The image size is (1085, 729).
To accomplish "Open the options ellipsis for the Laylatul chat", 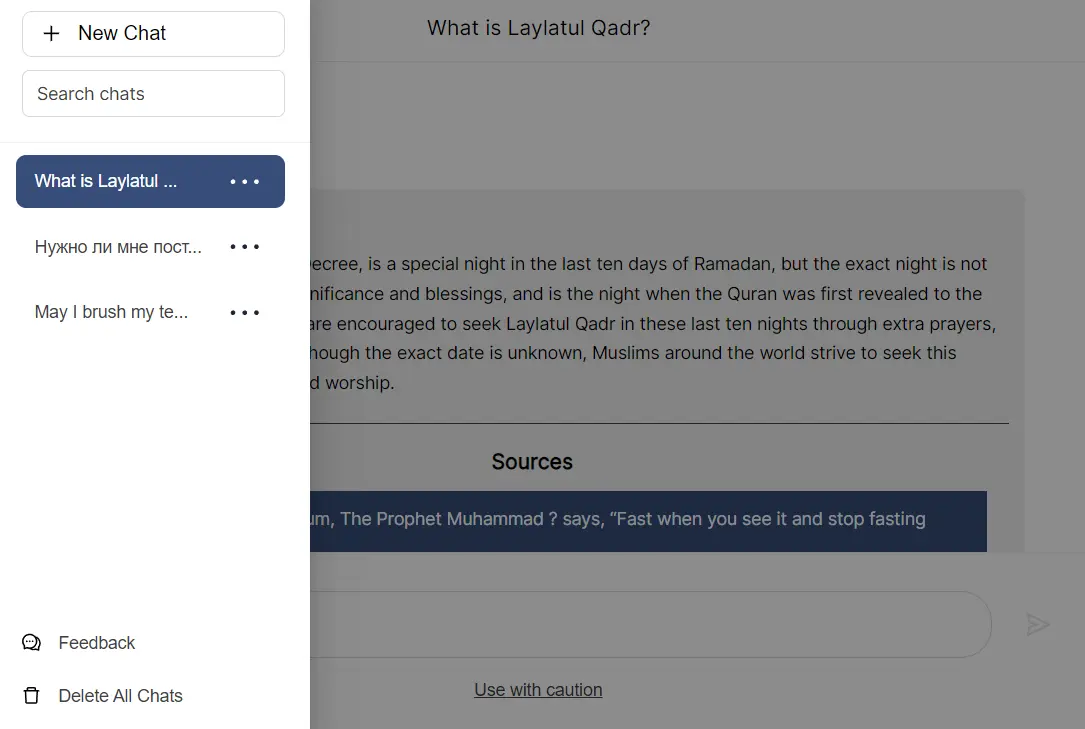I will tap(244, 181).
